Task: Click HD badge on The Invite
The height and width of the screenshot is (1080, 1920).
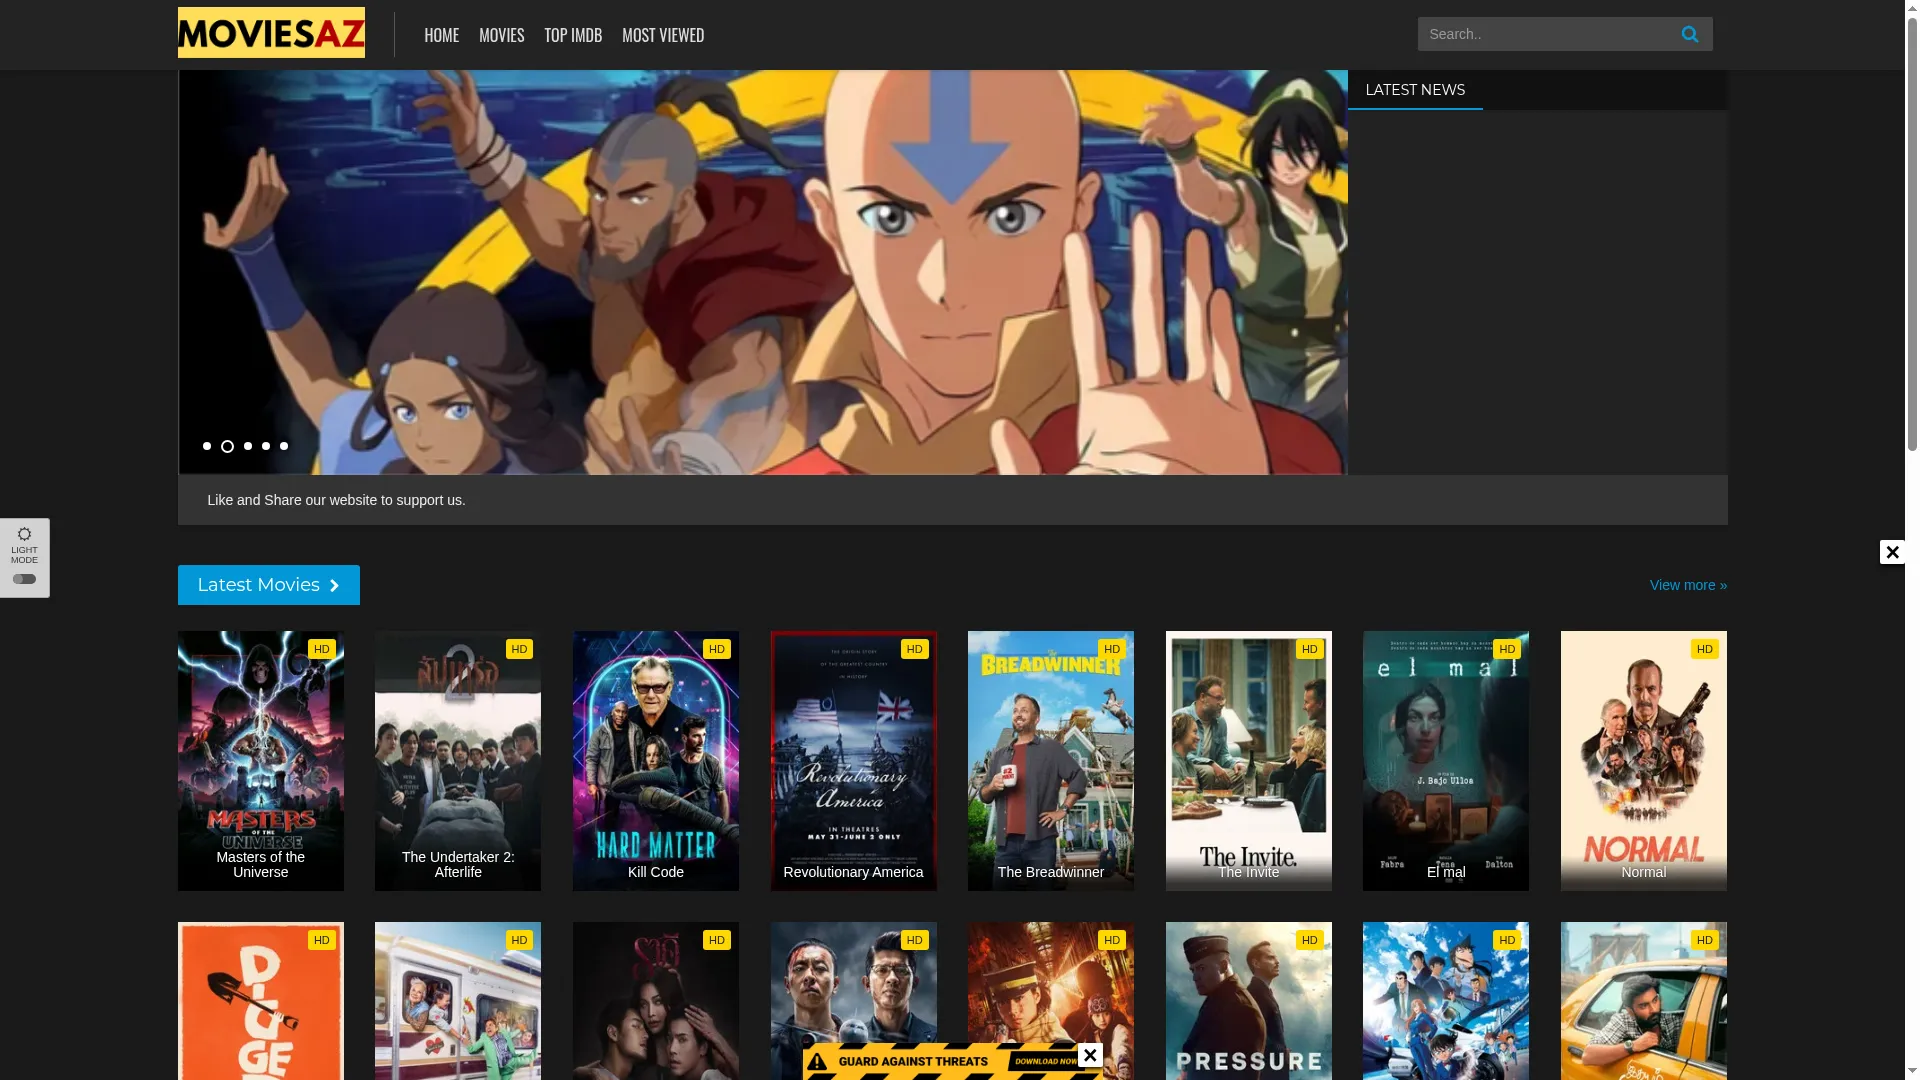Action: tap(1310, 649)
